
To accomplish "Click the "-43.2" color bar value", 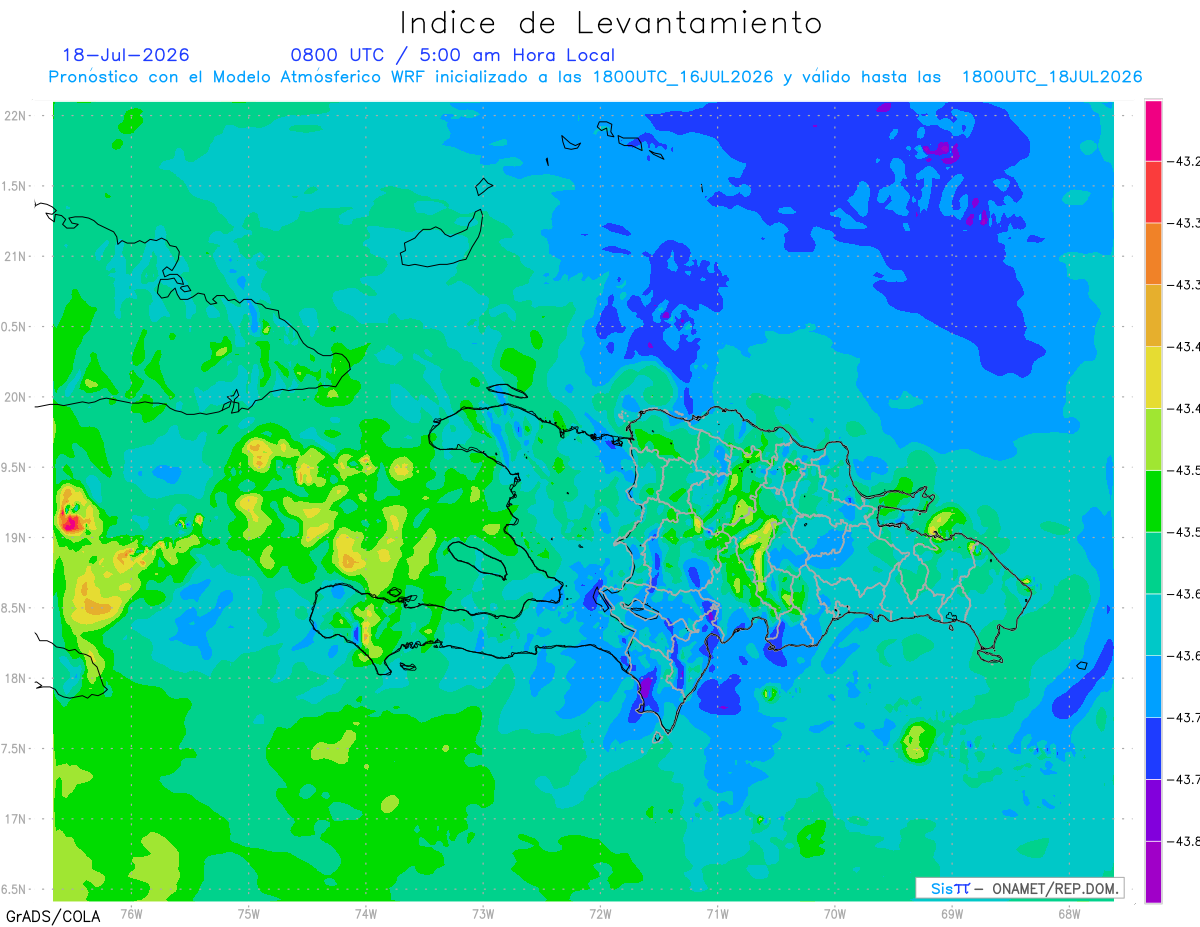I will [x=1185, y=161].
